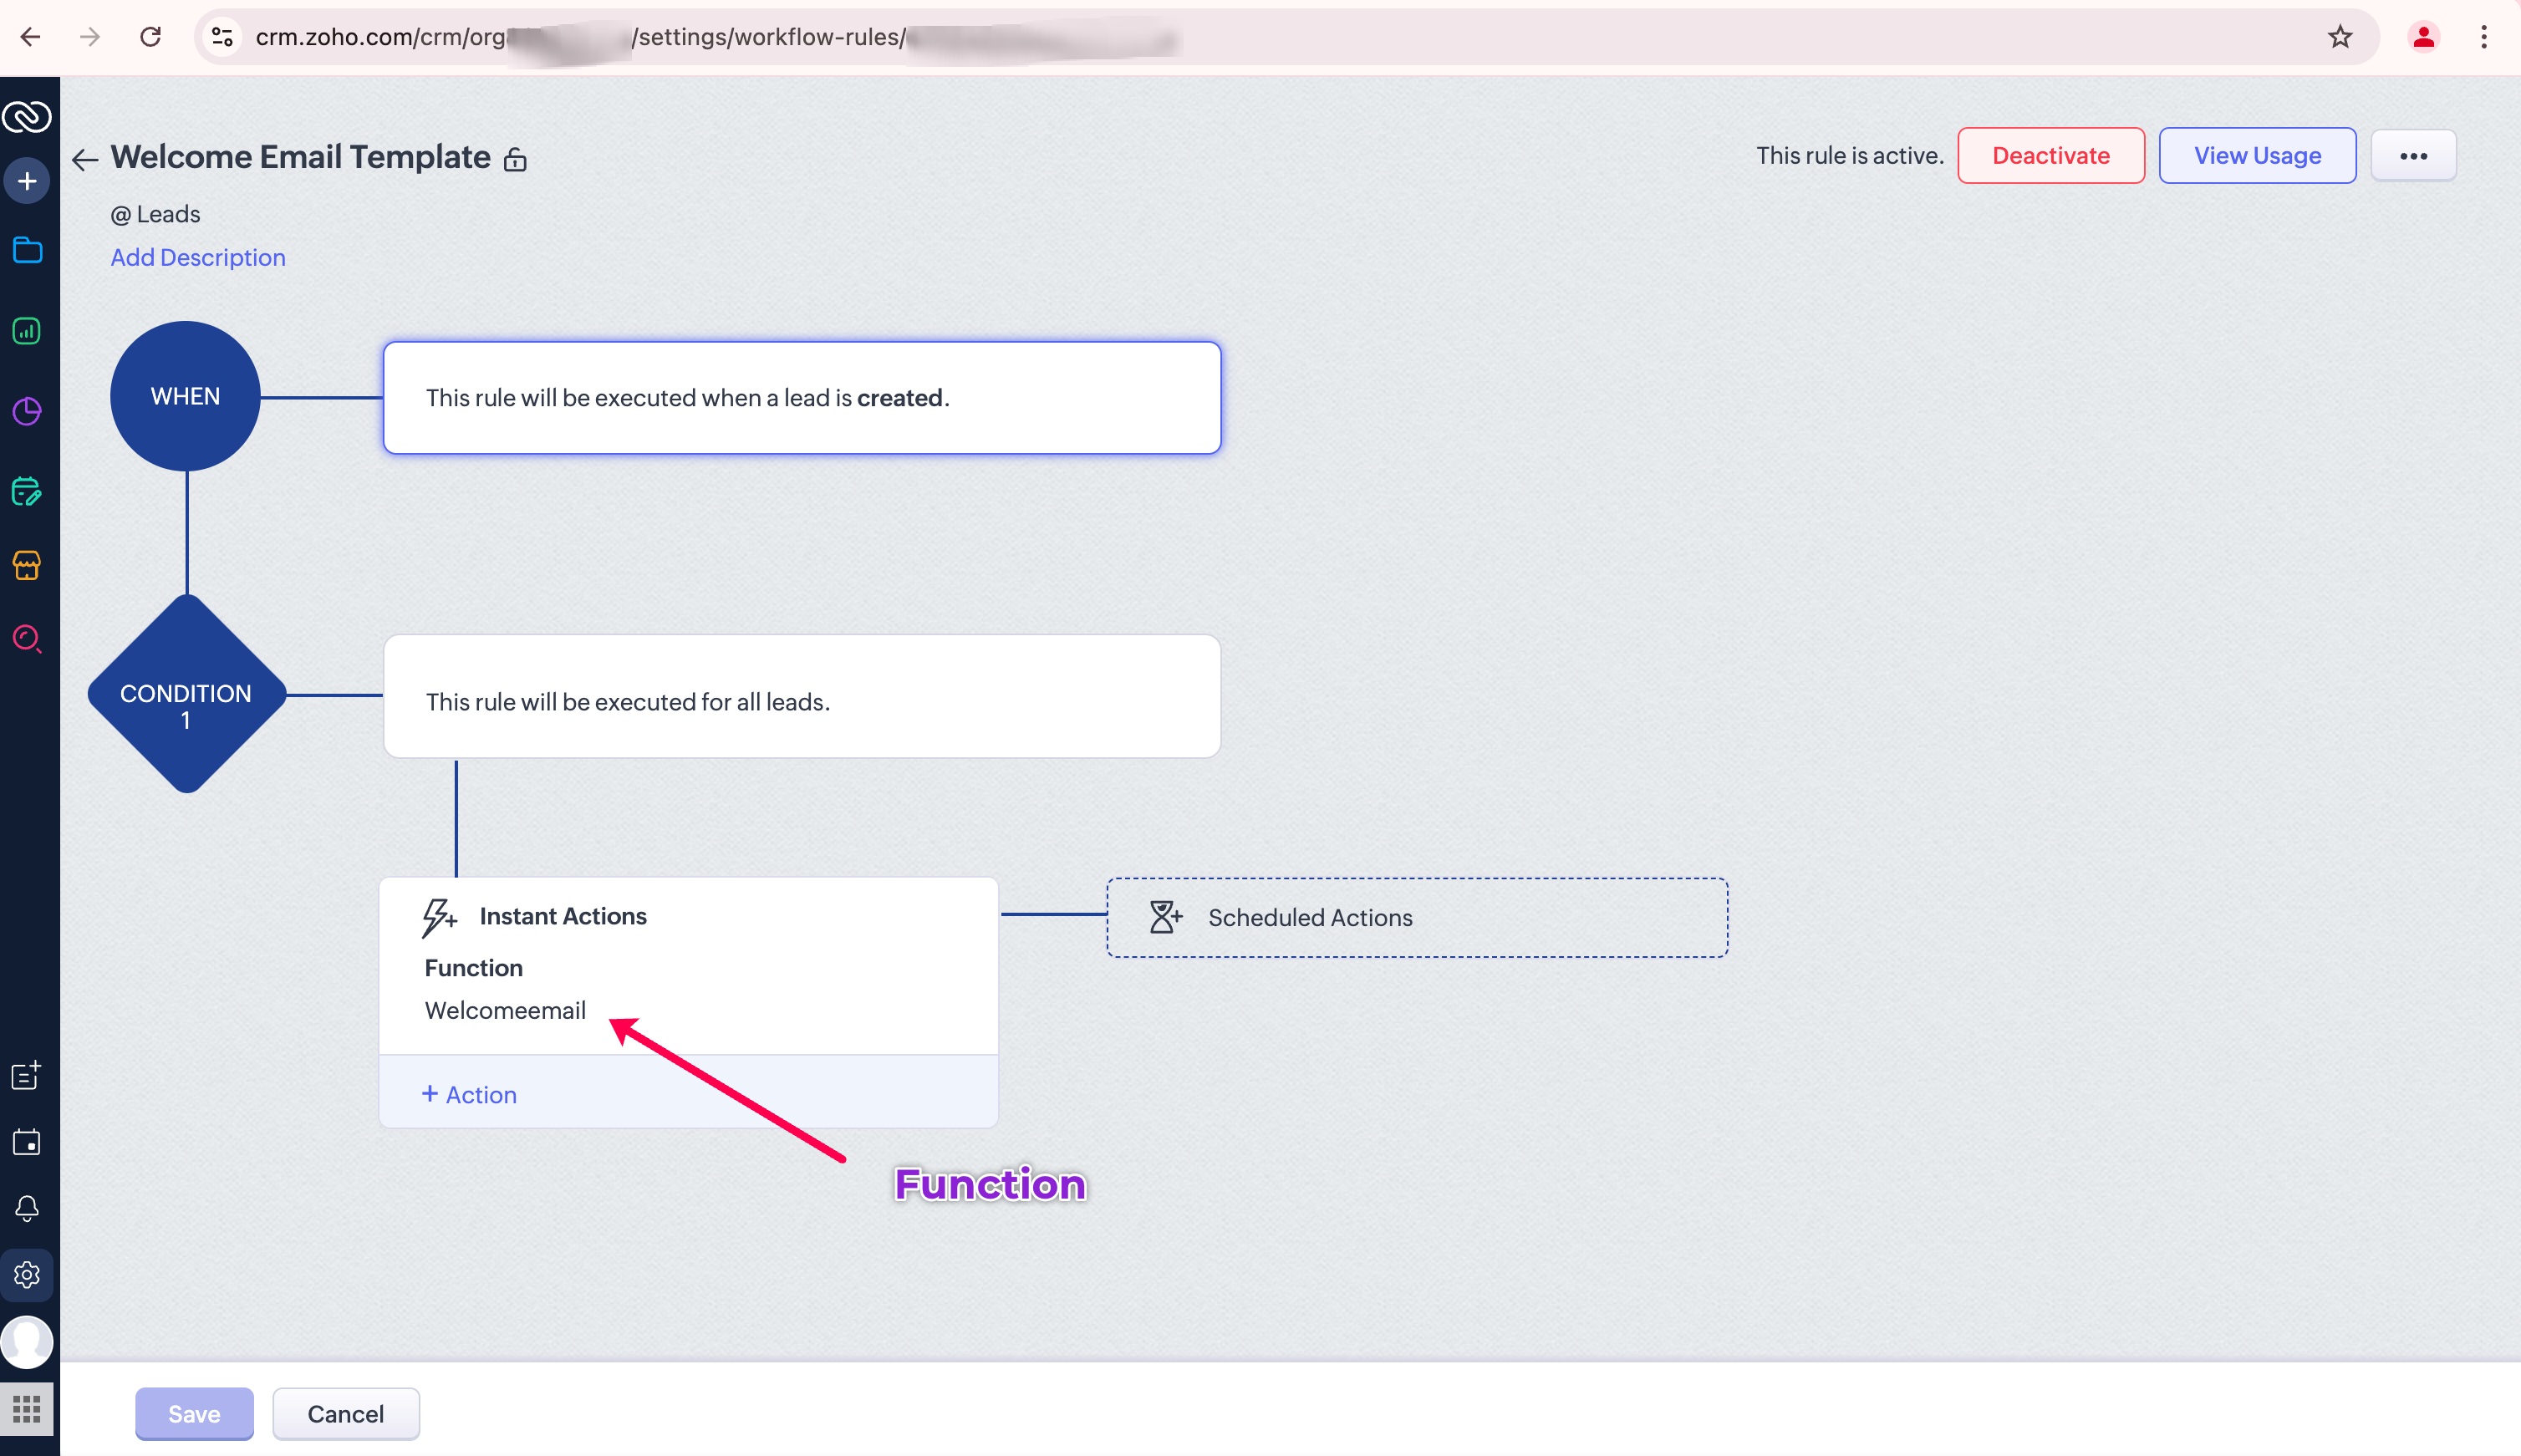Open the apps grid launcher icon
2521x1456 pixels.
[x=27, y=1410]
